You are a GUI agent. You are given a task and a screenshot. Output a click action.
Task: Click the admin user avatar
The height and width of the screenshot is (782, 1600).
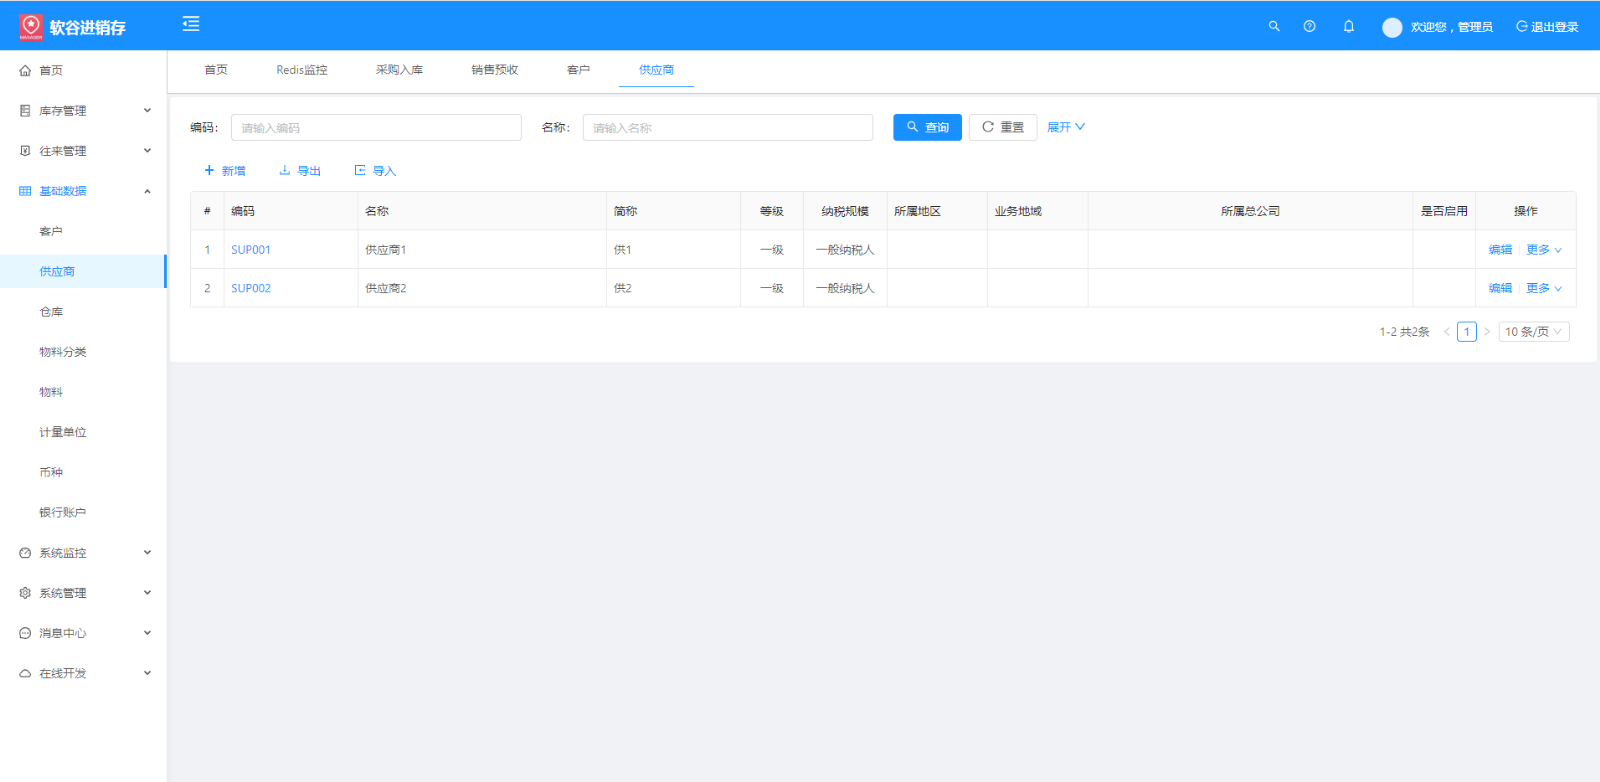click(x=1392, y=28)
